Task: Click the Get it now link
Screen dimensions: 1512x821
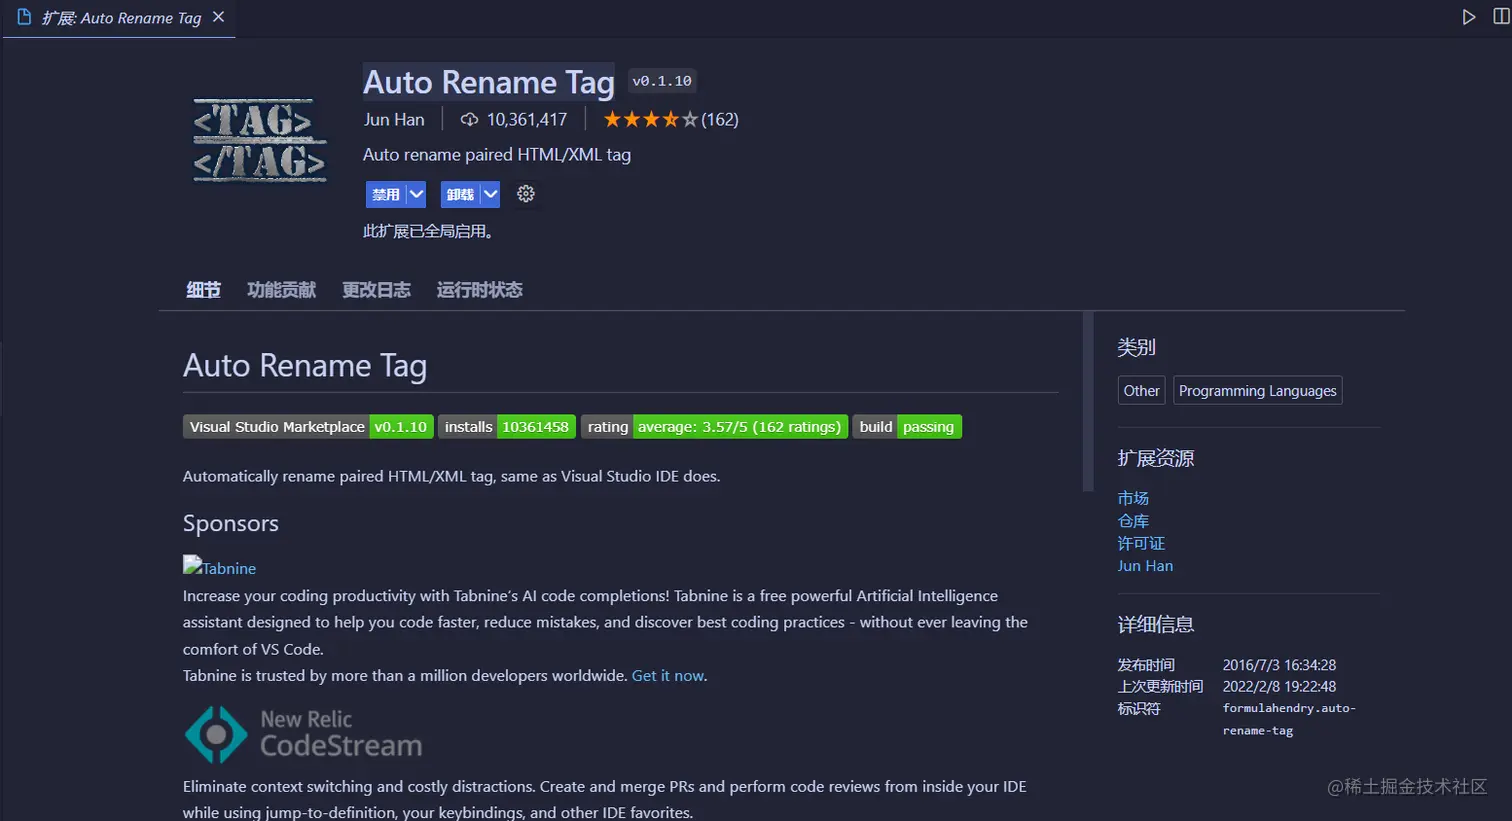Action: pos(668,676)
